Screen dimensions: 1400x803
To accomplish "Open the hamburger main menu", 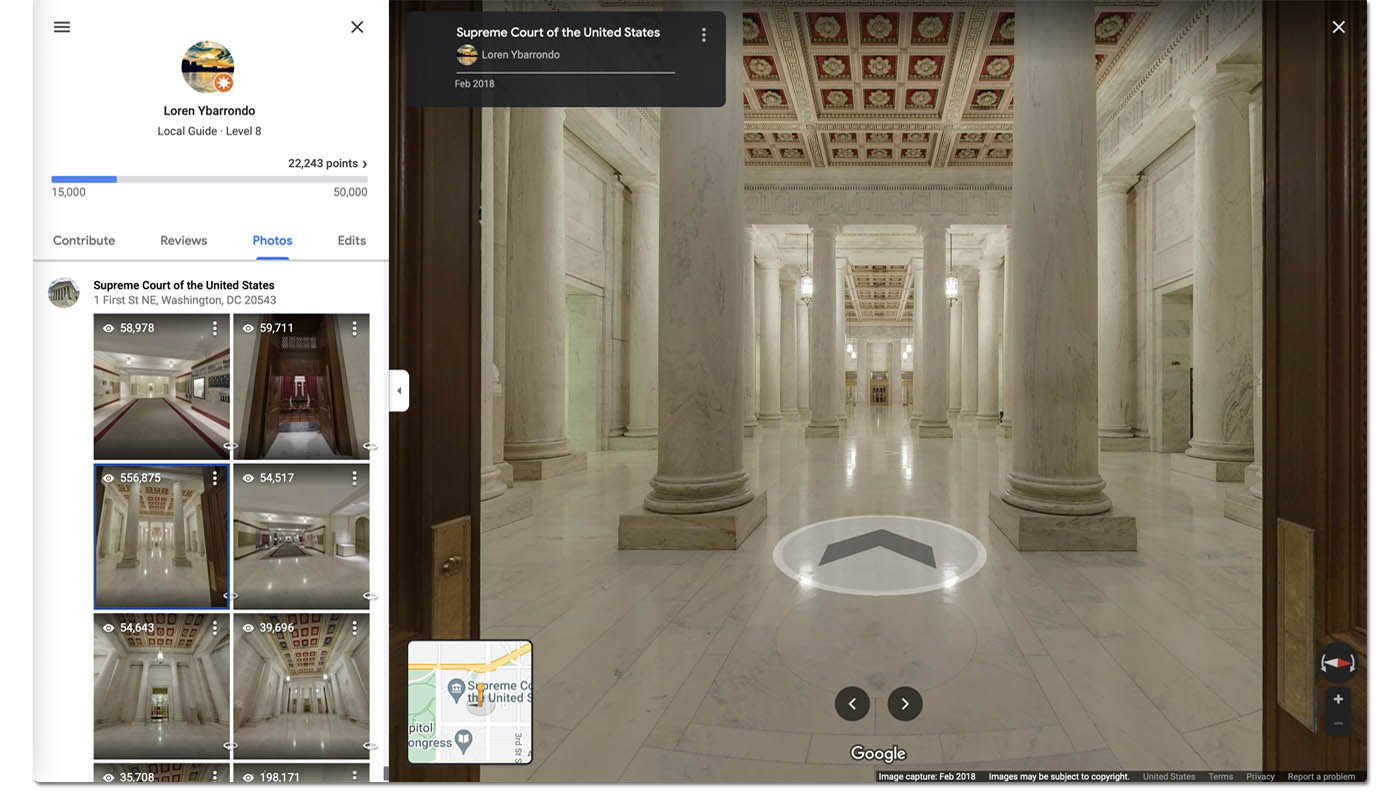I will (62, 27).
